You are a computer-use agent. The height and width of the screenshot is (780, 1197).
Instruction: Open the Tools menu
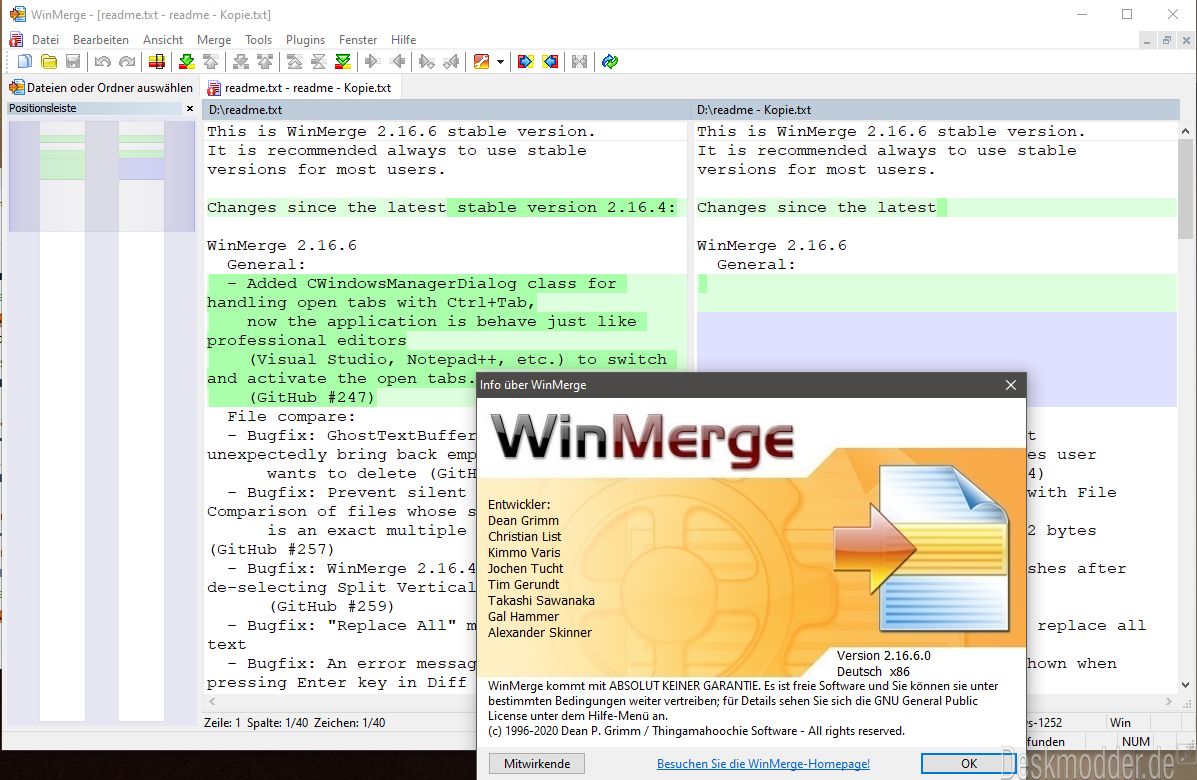258,40
